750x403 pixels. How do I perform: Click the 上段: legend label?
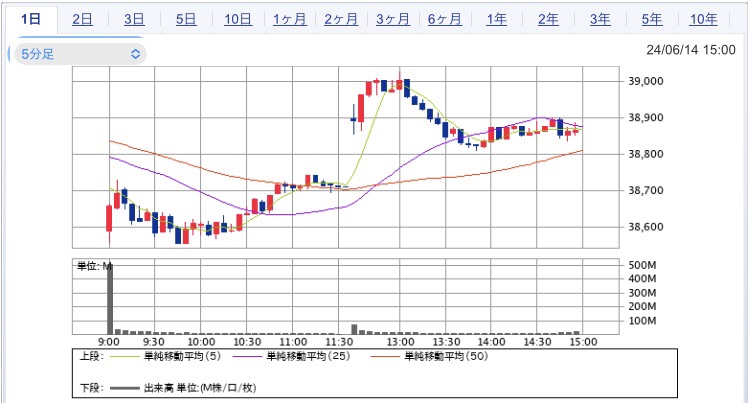point(91,356)
